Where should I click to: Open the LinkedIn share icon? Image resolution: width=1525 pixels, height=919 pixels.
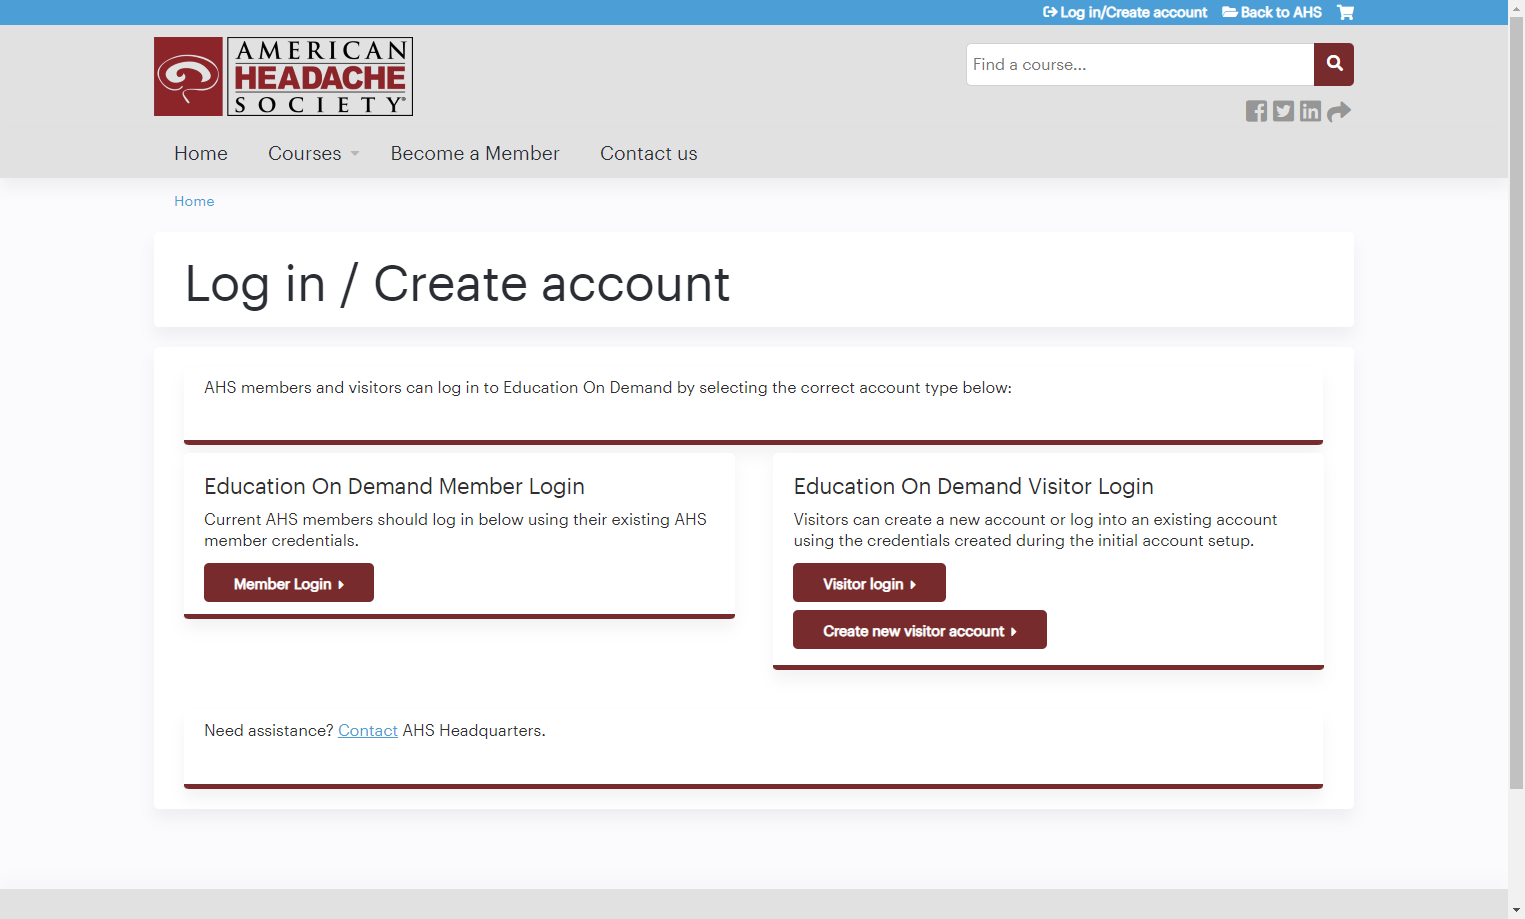click(x=1310, y=111)
